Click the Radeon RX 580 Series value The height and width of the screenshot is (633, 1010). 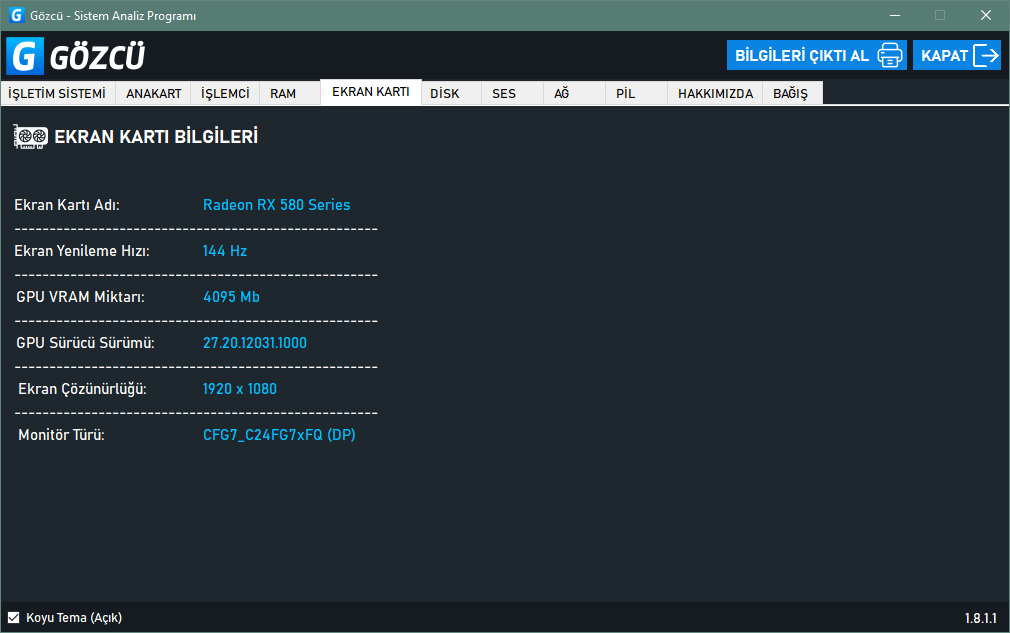pos(277,205)
